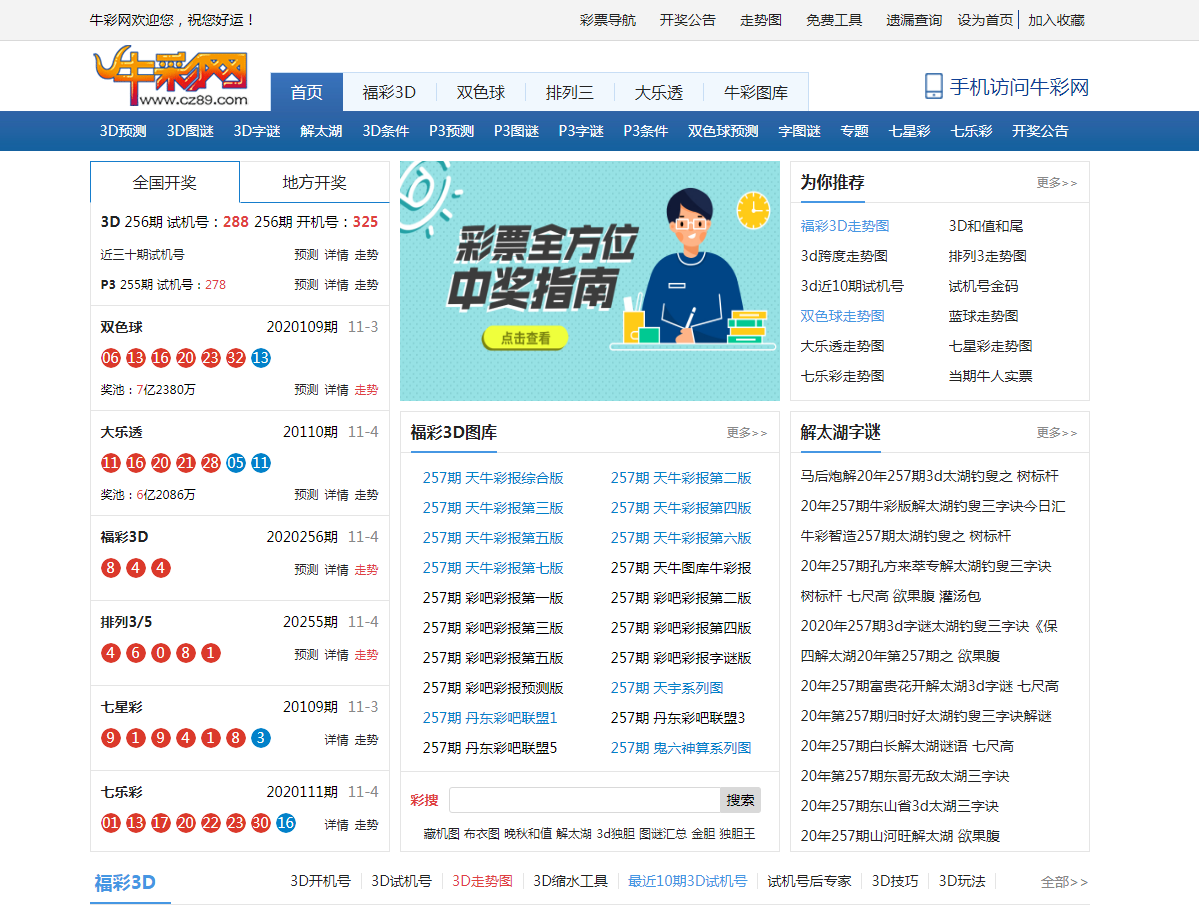Click the 走势 link for 双色球
The width and height of the screenshot is (1199, 912).
(366, 390)
